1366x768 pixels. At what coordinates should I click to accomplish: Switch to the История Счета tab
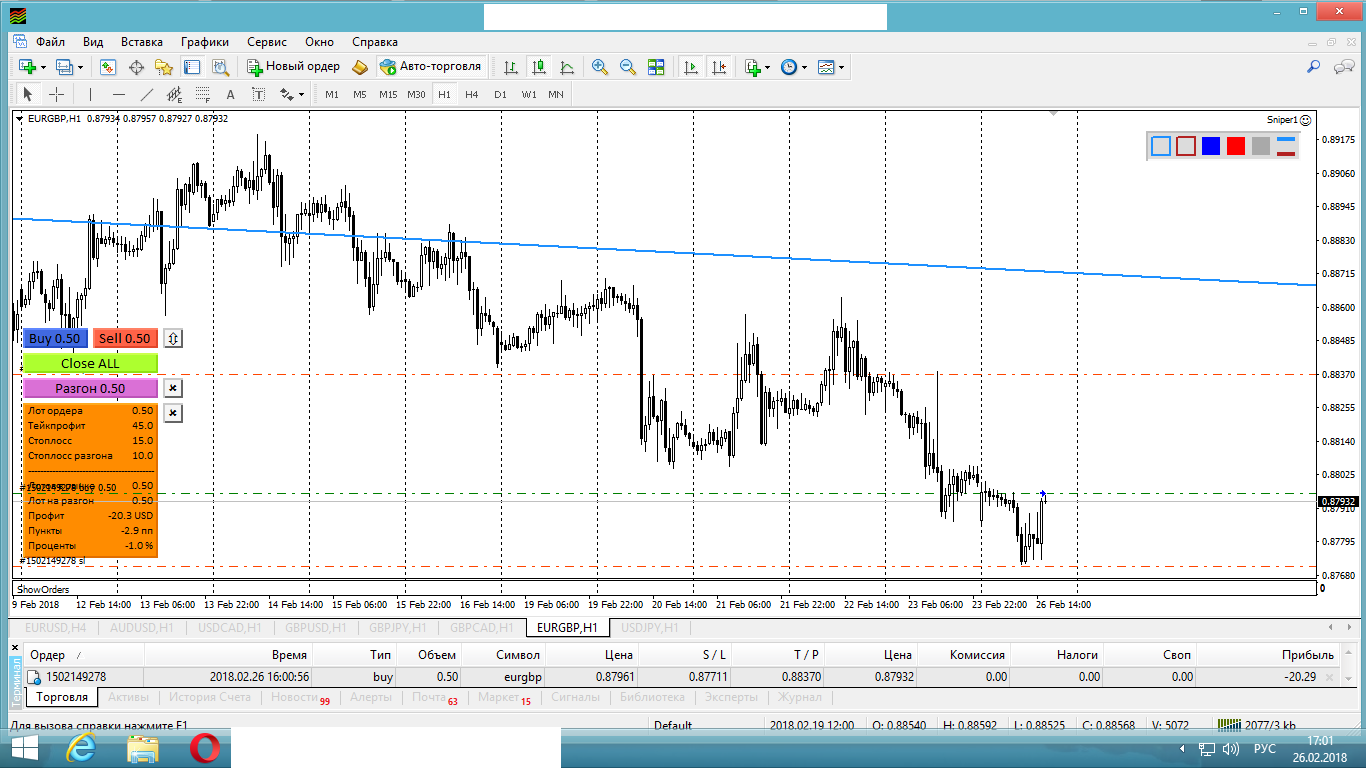point(210,697)
